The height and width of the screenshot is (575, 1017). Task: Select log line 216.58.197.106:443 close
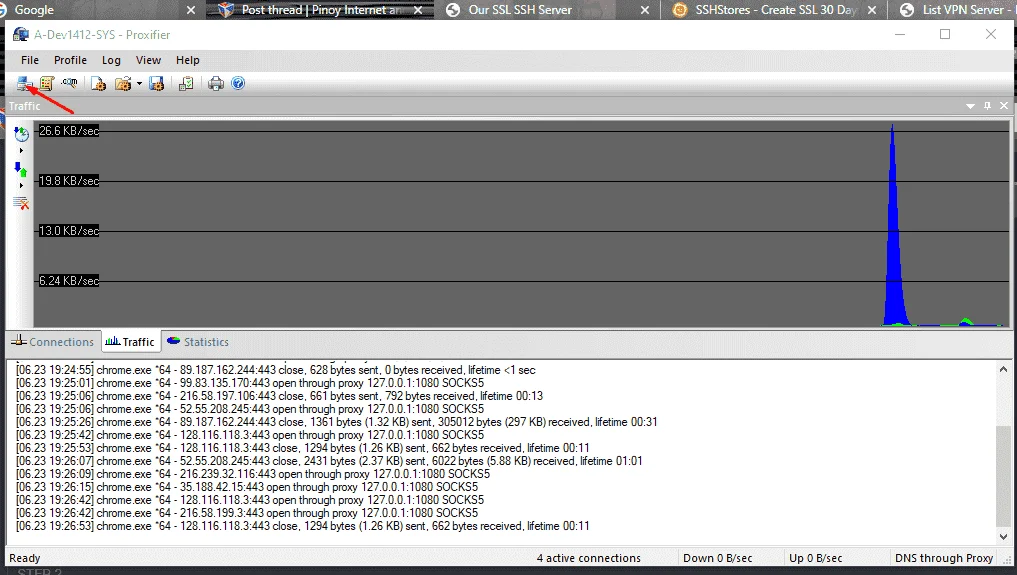280,396
